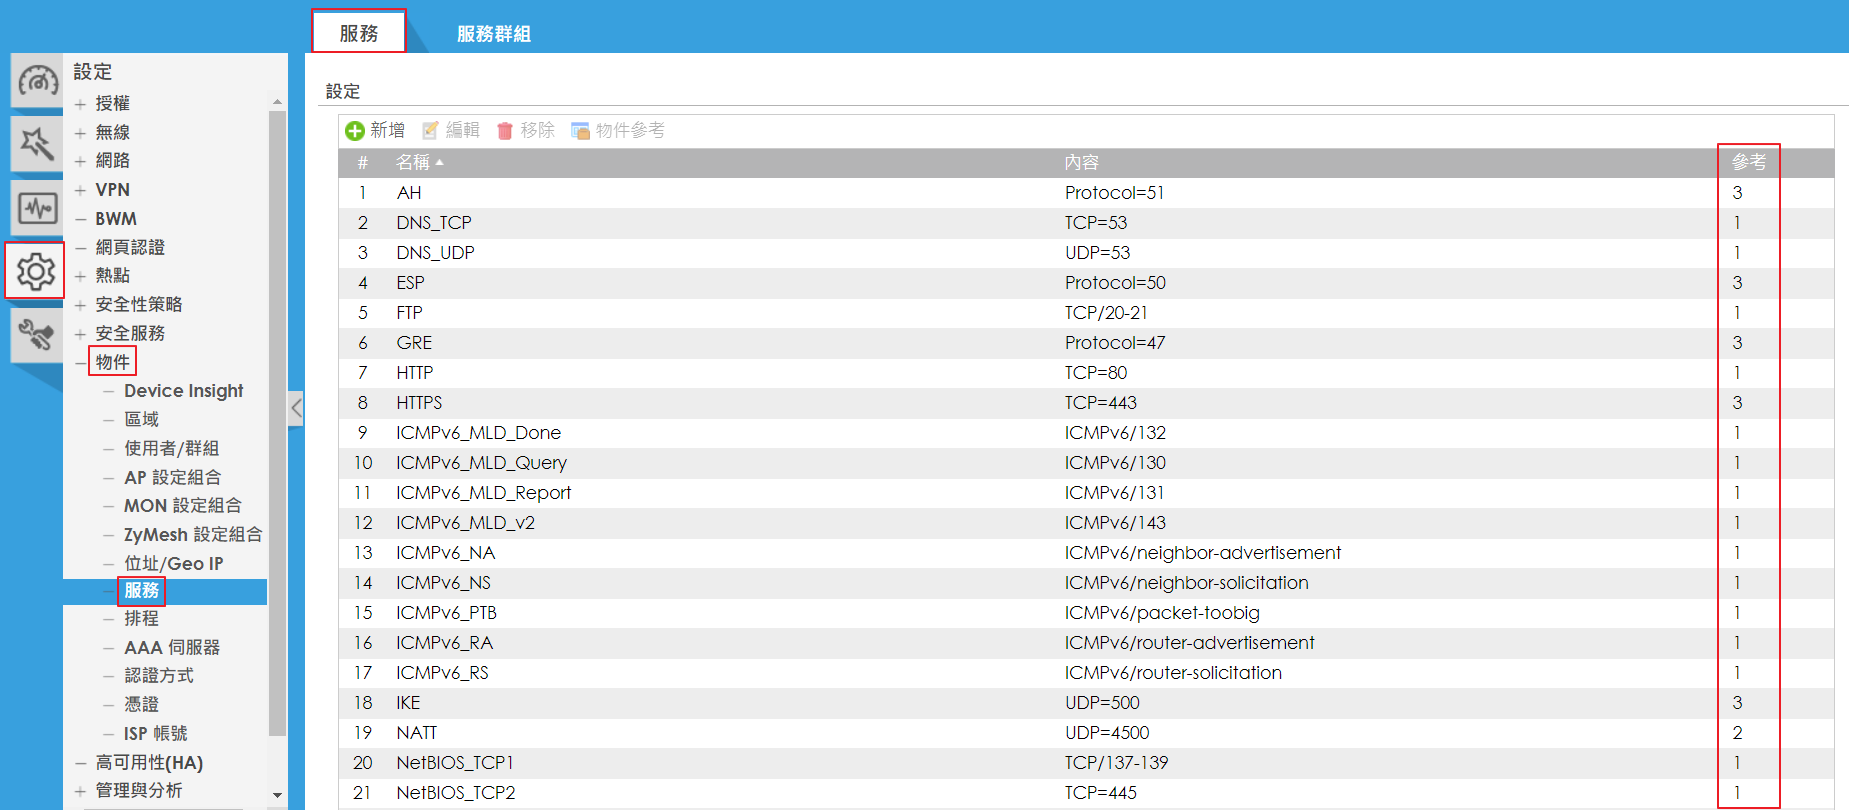Select the ICMPv6_NA service row
The height and width of the screenshot is (810, 1849).
pyautogui.click(x=1086, y=553)
